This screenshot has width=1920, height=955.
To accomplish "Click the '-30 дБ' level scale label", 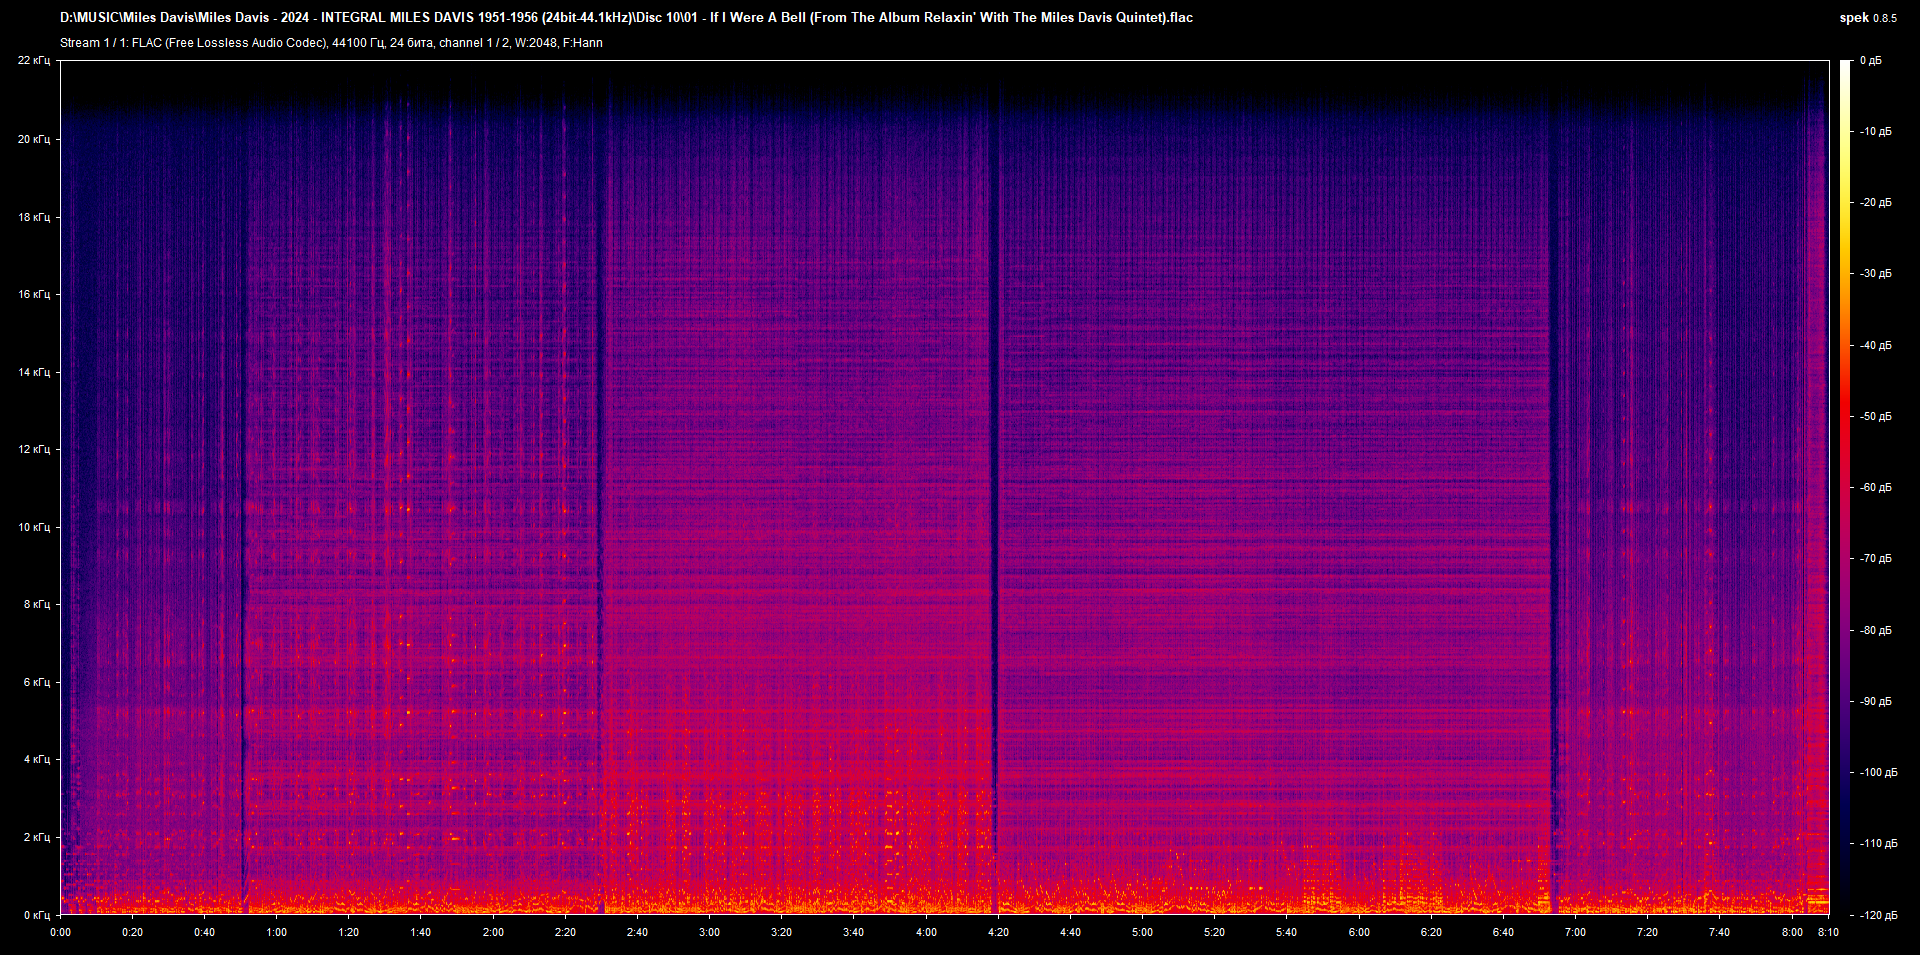I will point(1875,274).
